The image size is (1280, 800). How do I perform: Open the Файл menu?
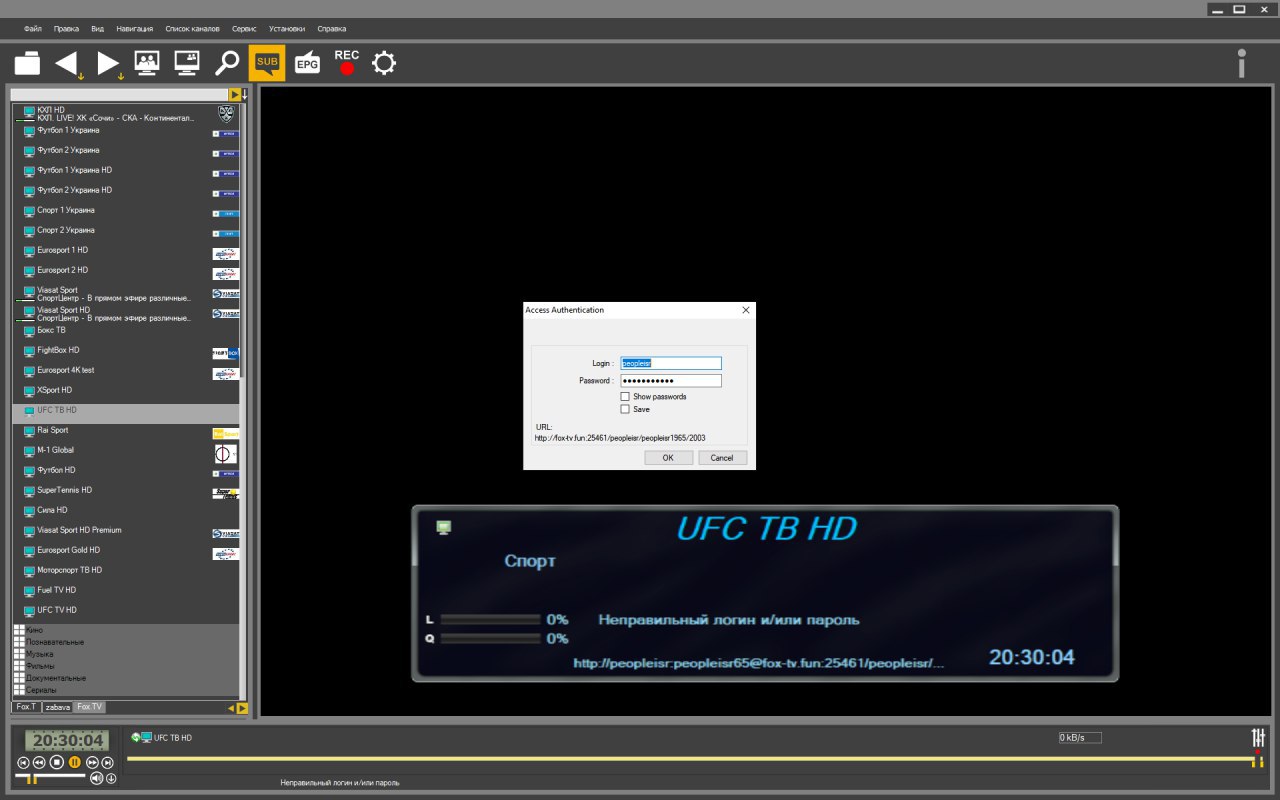tap(33, 29)
